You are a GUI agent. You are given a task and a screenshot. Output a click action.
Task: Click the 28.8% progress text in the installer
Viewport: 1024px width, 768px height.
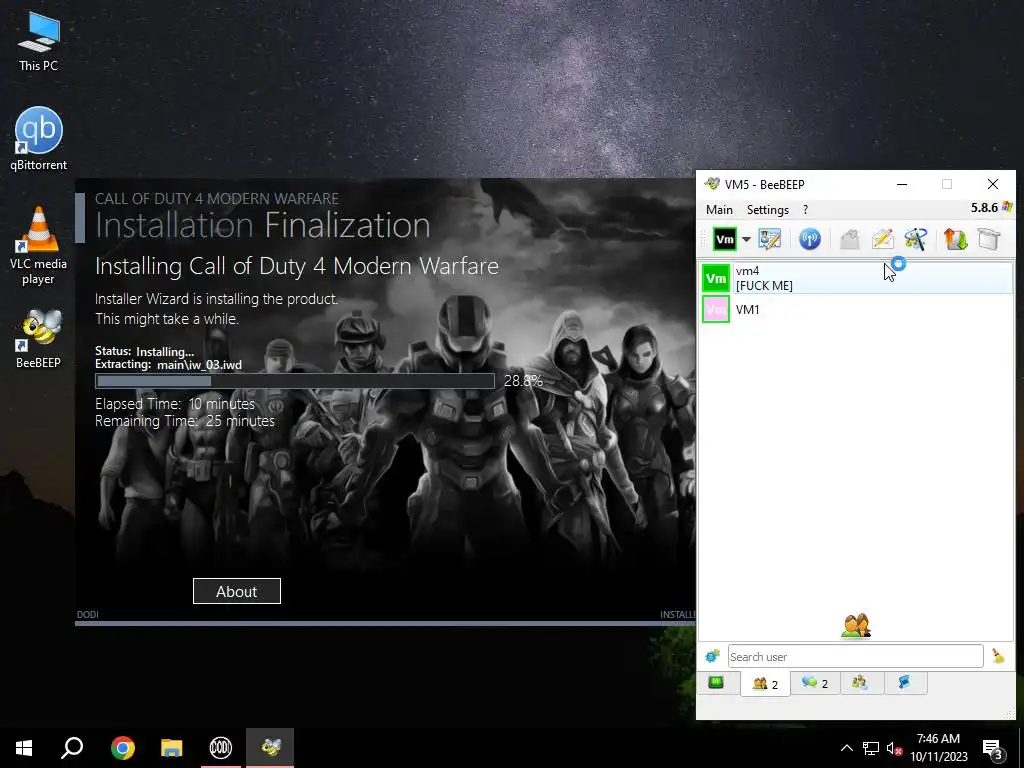pos(523,381)
